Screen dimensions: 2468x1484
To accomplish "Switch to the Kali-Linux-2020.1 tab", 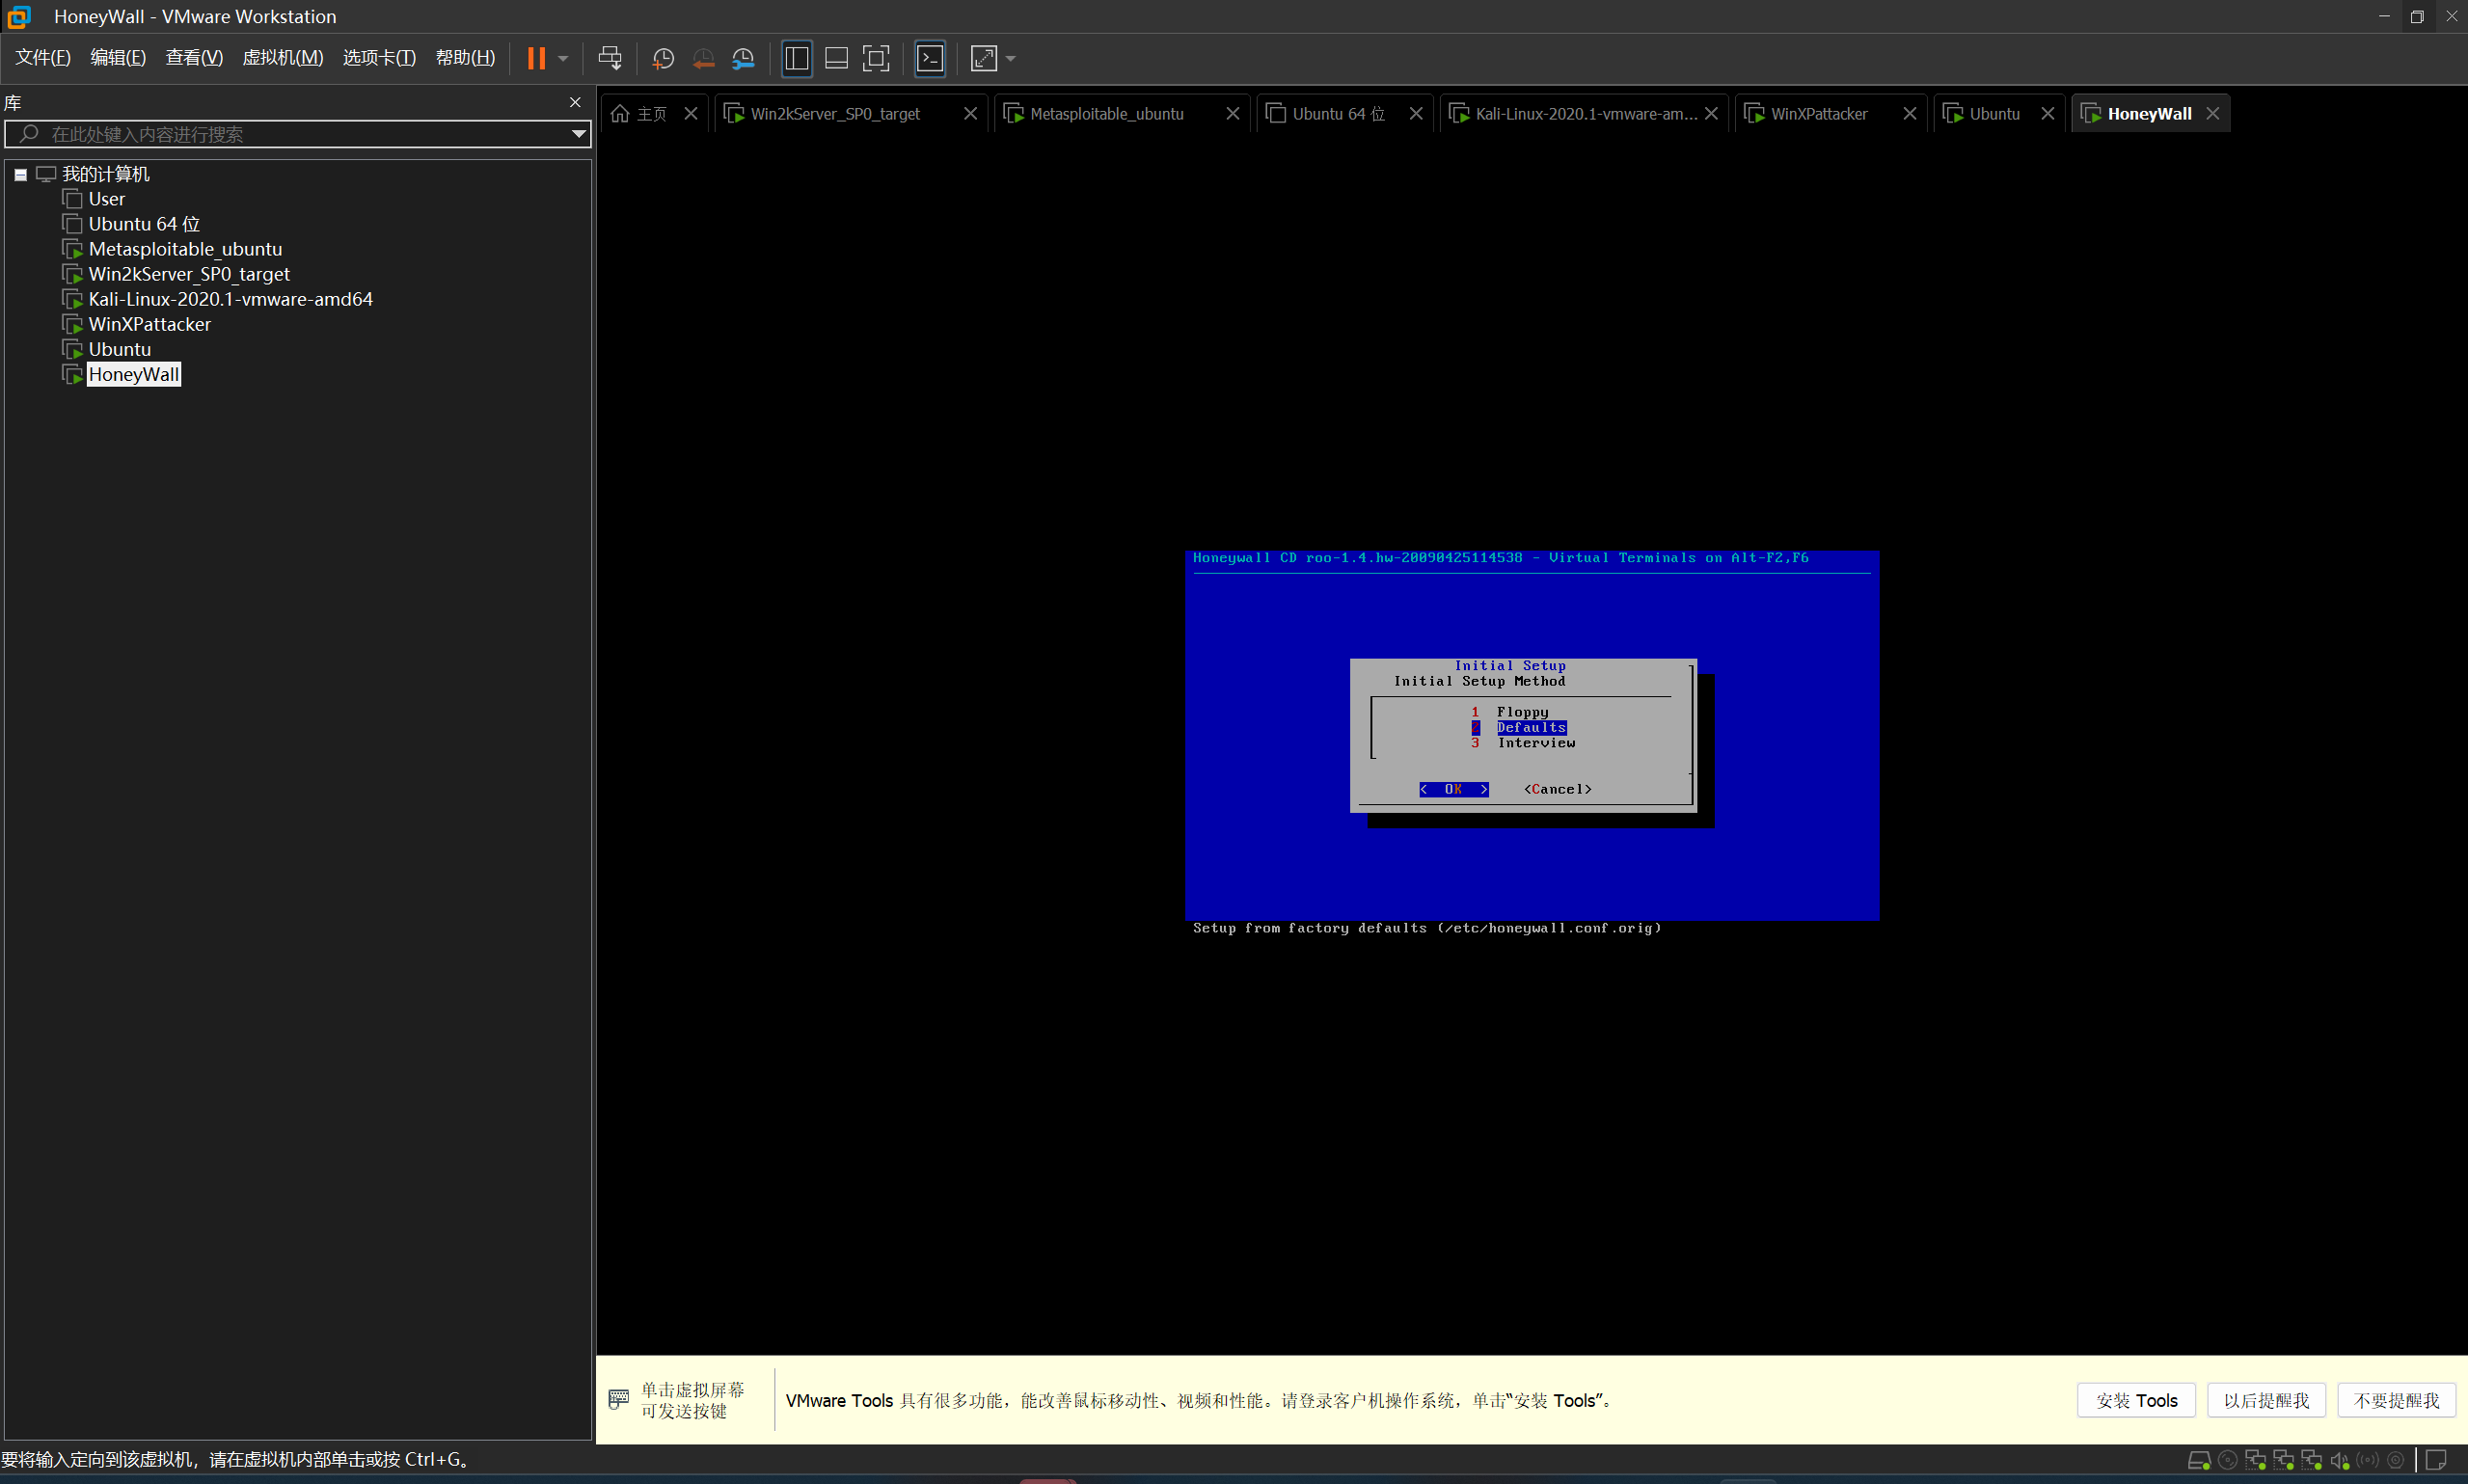I will [1586, 114].
